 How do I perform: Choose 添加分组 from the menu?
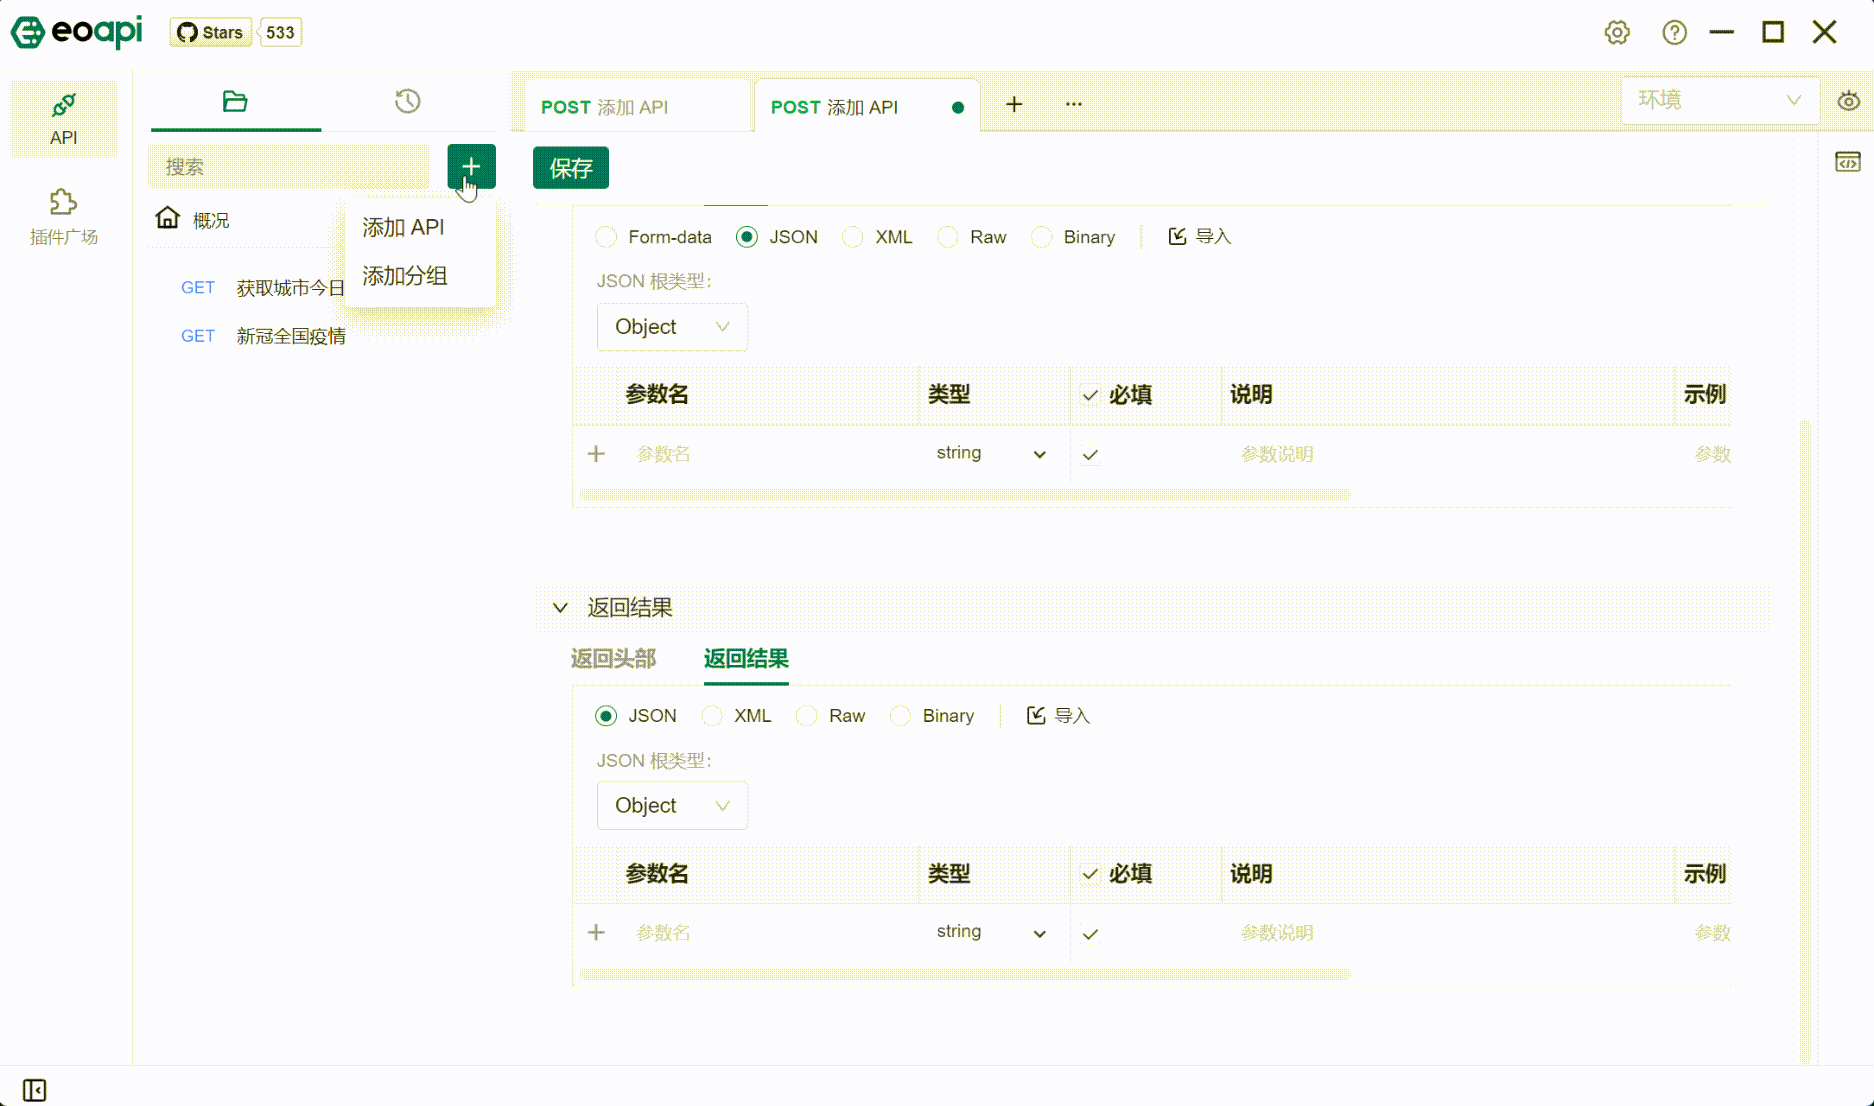[404, 276]
